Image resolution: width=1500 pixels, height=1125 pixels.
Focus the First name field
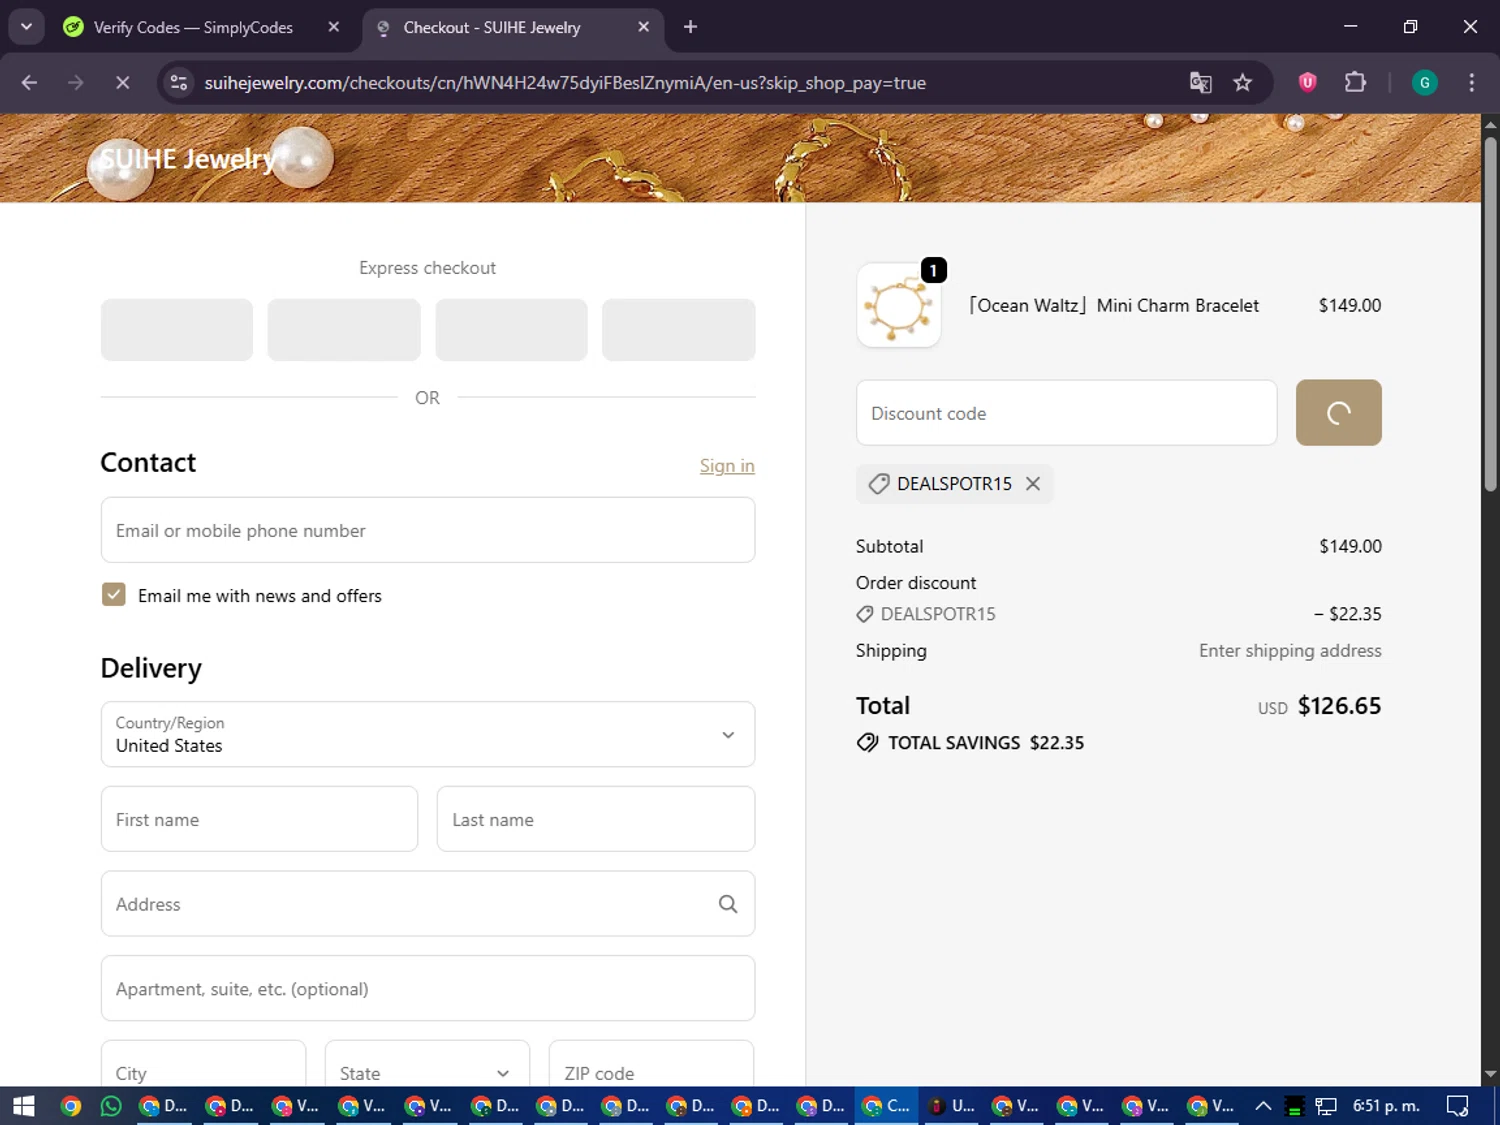tap(259, 819)
